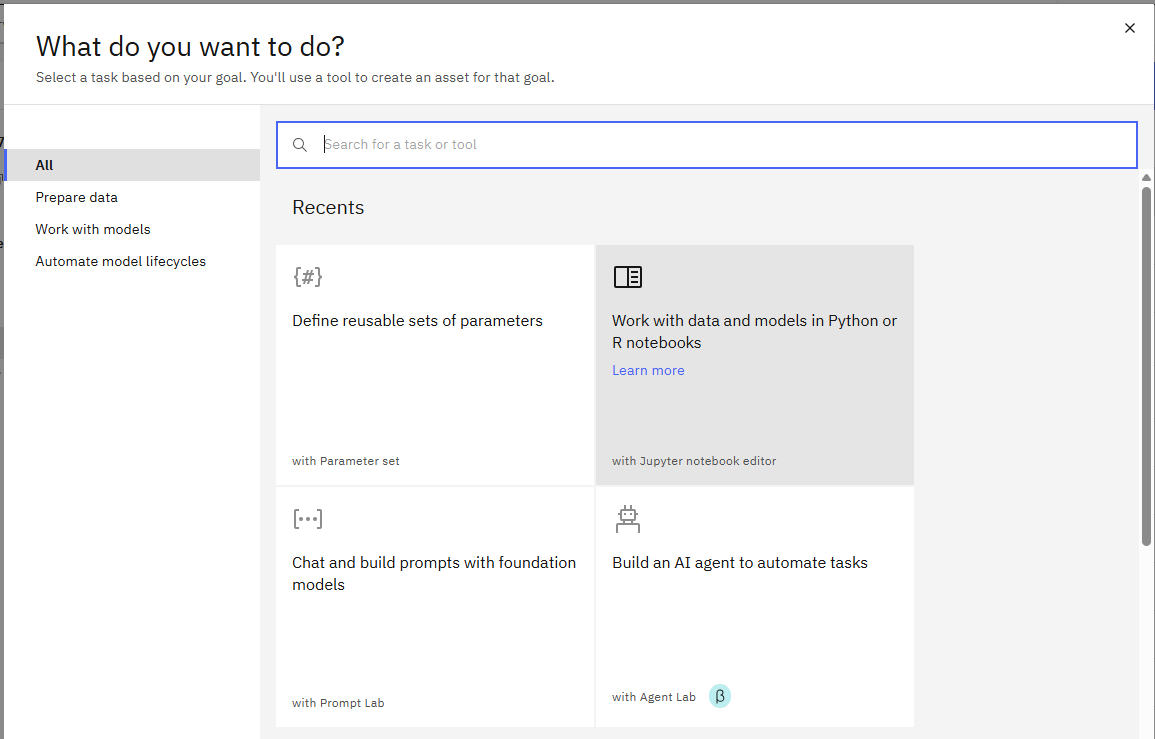Open the Work with models category

[x=93, y=229]
